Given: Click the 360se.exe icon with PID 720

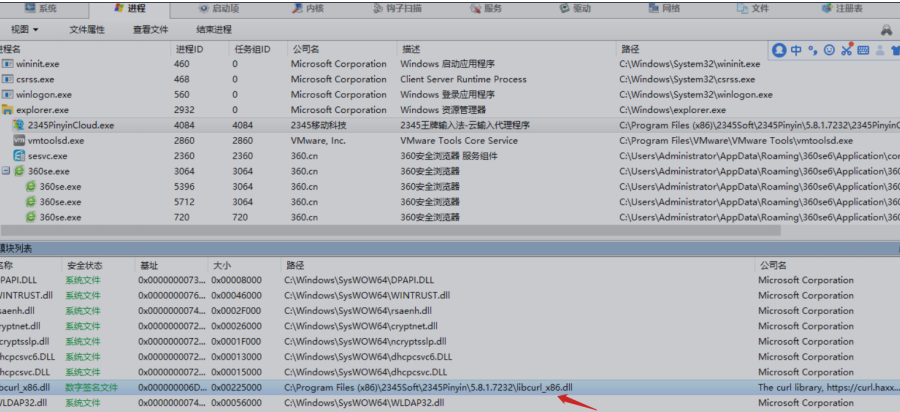Looking at the screenshot, I should pyautogui.click(x=30, y=217).
